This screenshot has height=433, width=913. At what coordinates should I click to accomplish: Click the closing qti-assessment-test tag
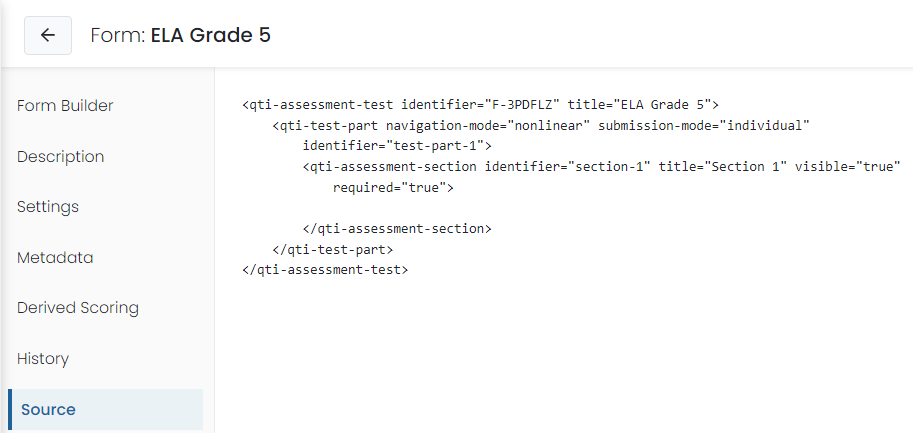tap(325, 270)
